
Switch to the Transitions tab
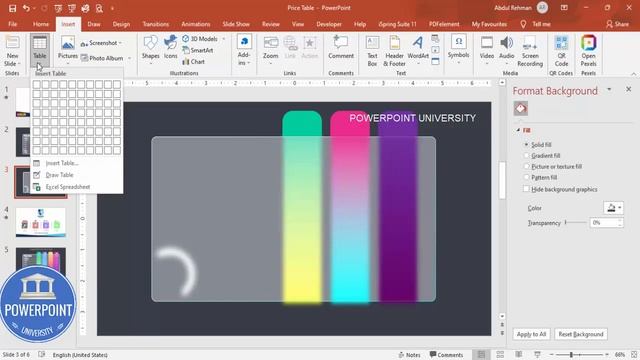156,24
